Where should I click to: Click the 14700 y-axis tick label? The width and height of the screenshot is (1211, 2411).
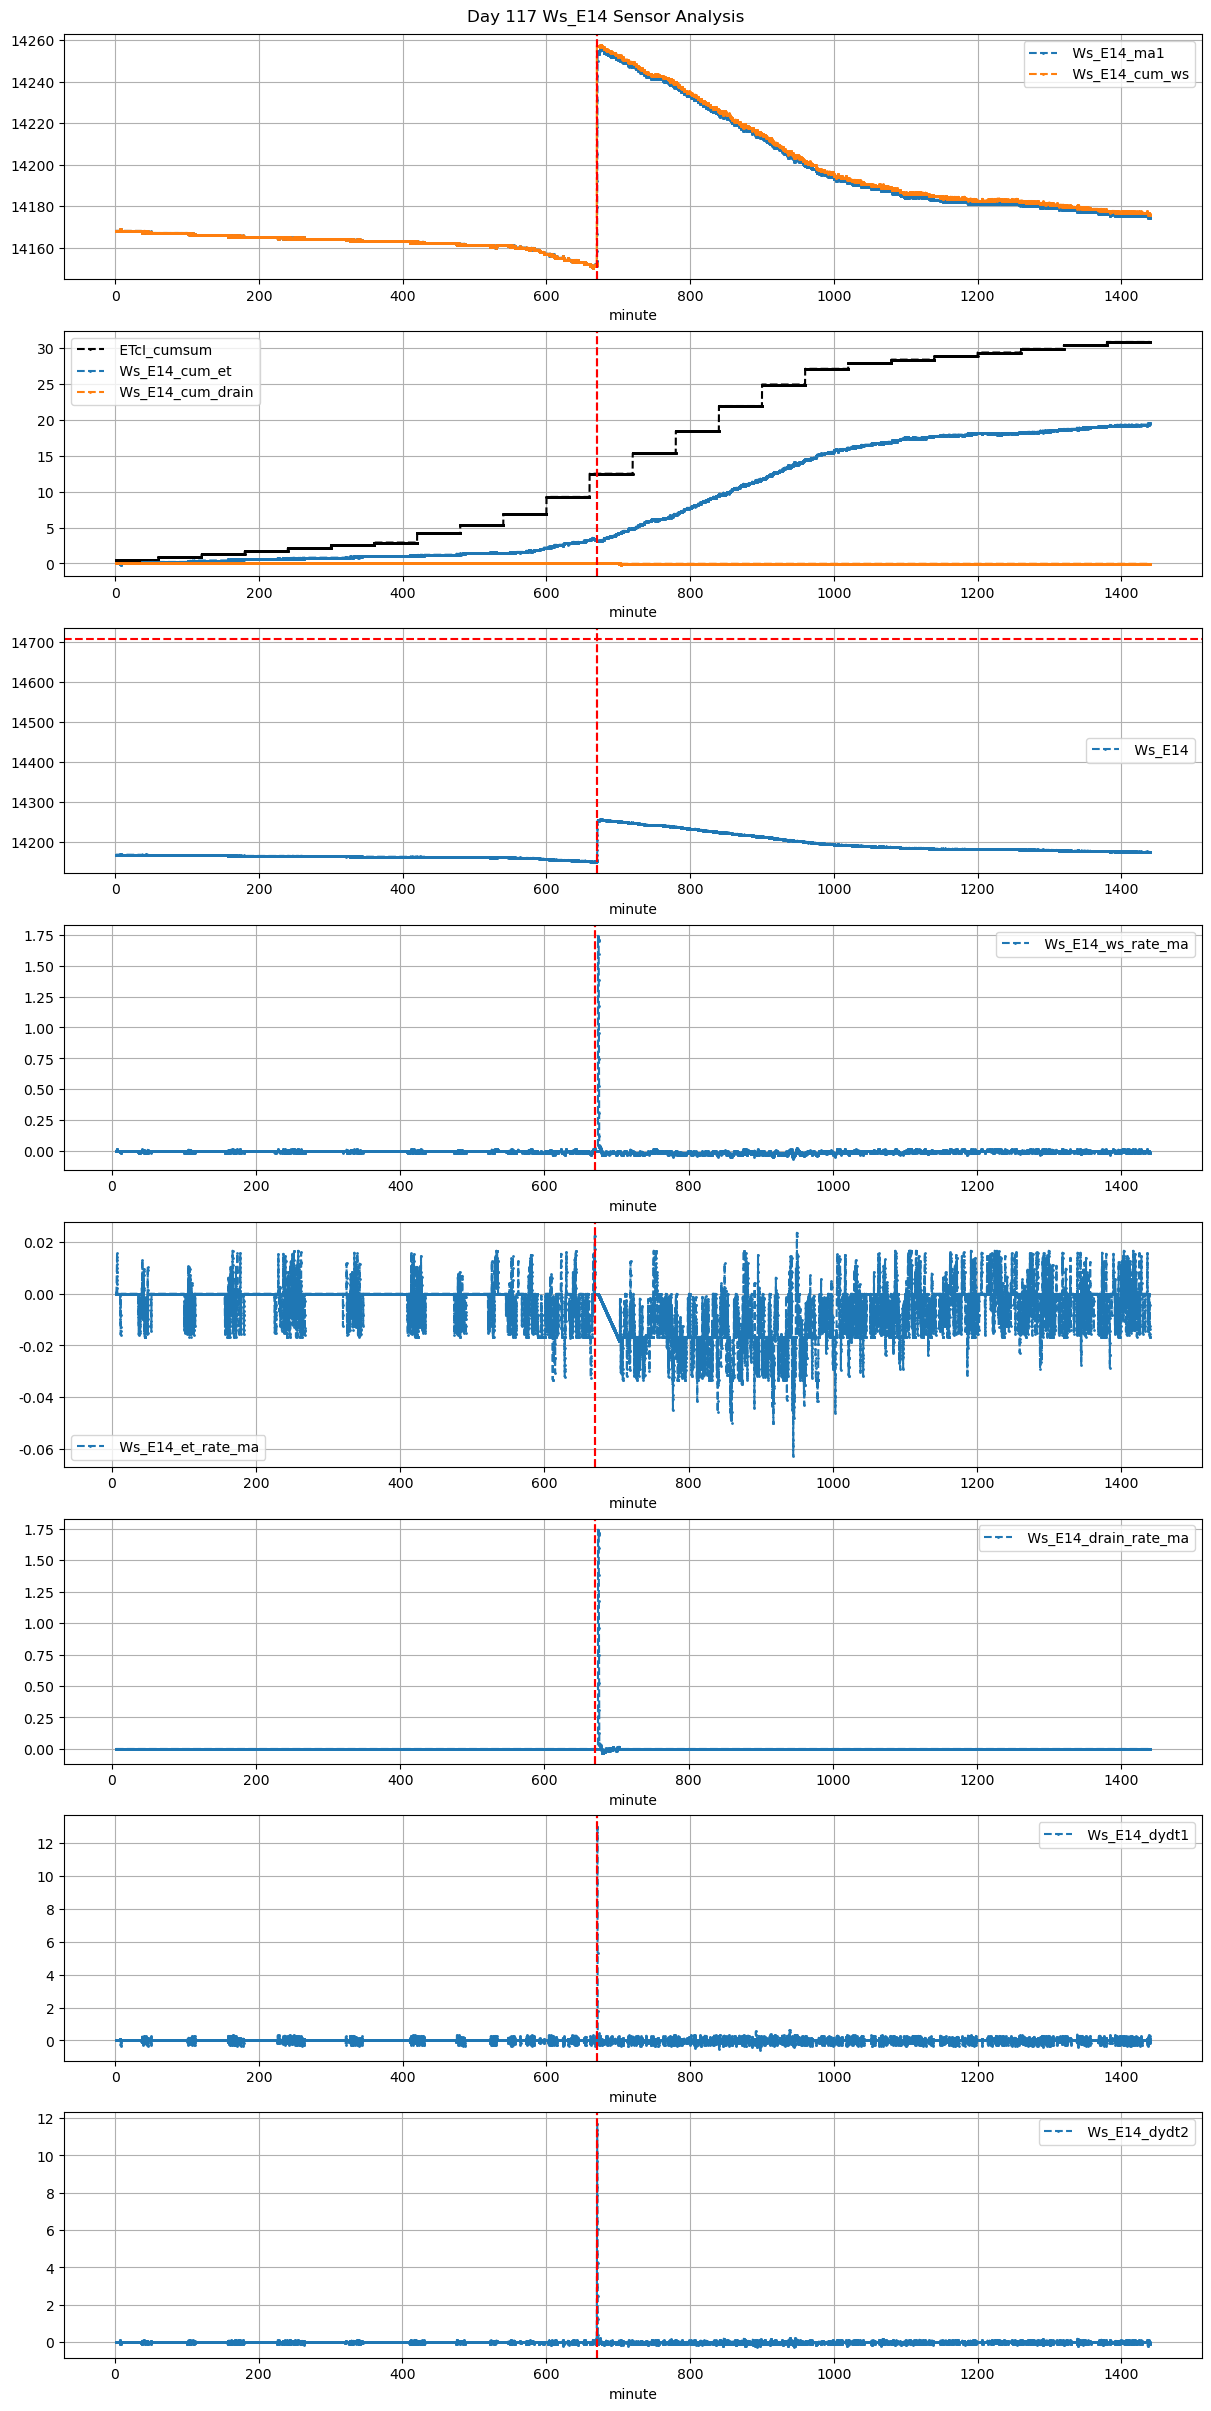32,643
